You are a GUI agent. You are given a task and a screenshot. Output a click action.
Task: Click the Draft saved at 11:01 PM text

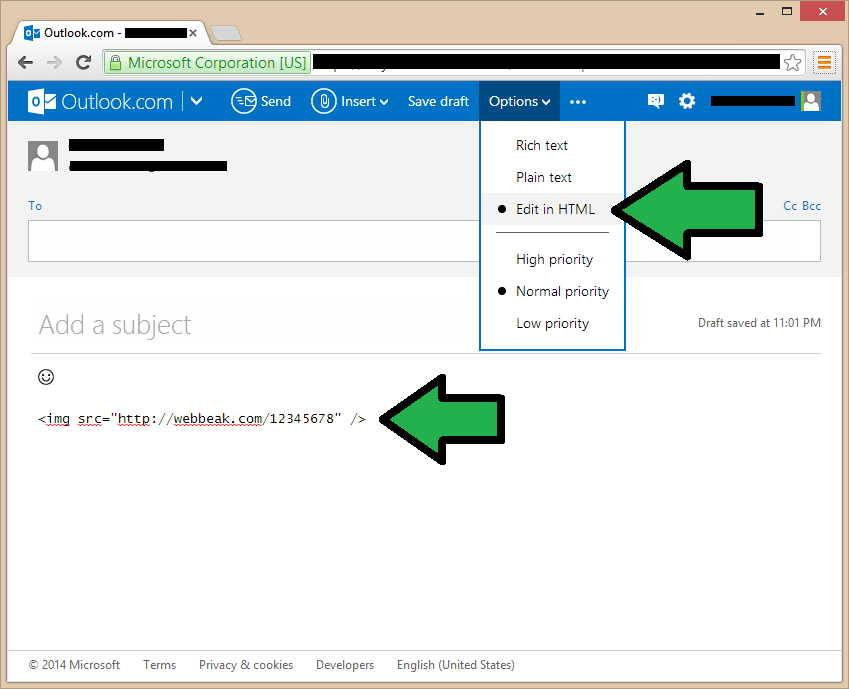(759, 323)
